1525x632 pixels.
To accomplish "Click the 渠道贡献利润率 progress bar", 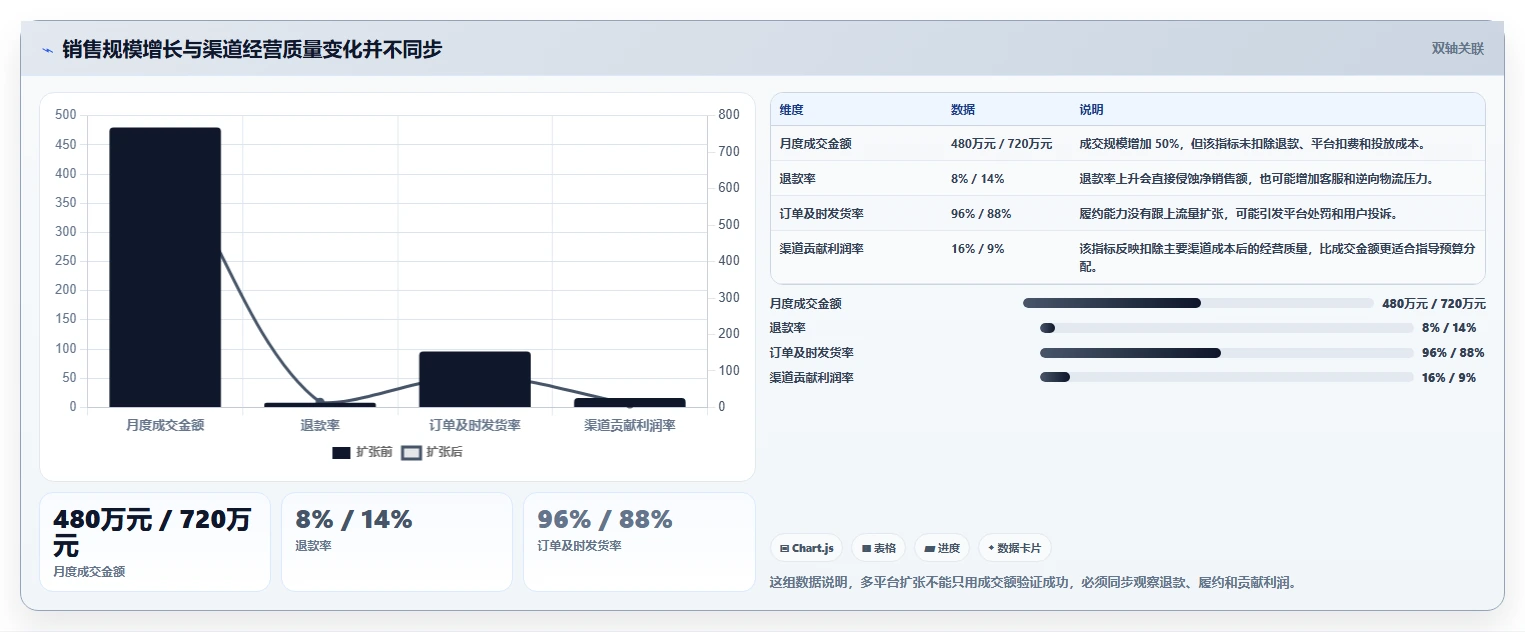I will pyautogui.click(x=1227, y=377).
